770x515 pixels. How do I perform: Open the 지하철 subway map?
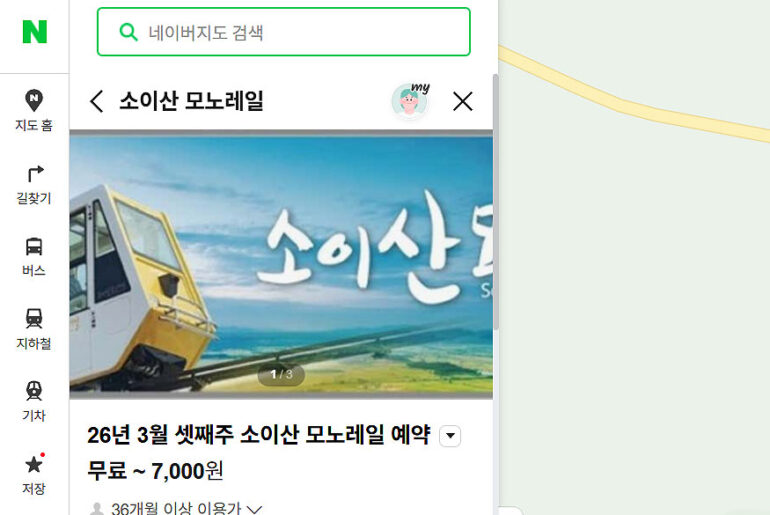34,329
